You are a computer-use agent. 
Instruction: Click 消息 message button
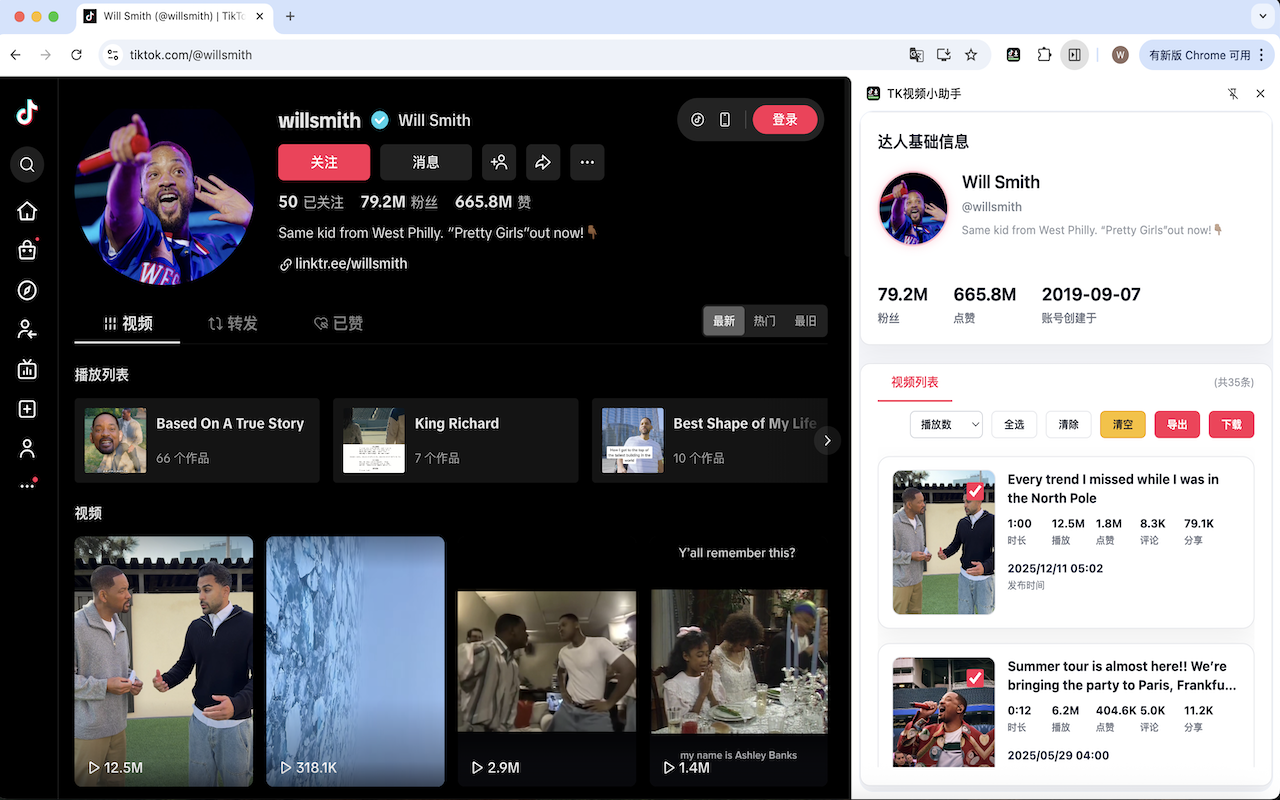[x=426, y=162]
